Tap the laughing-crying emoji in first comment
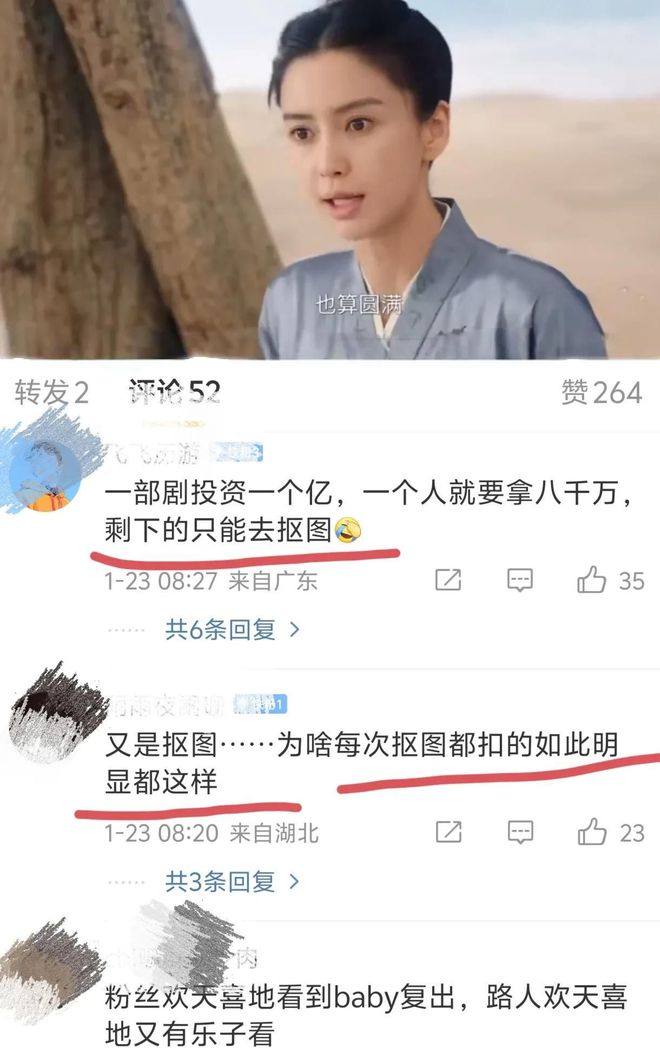The width and height of the screenshot is (660, 1056). [x=348, y=531]
